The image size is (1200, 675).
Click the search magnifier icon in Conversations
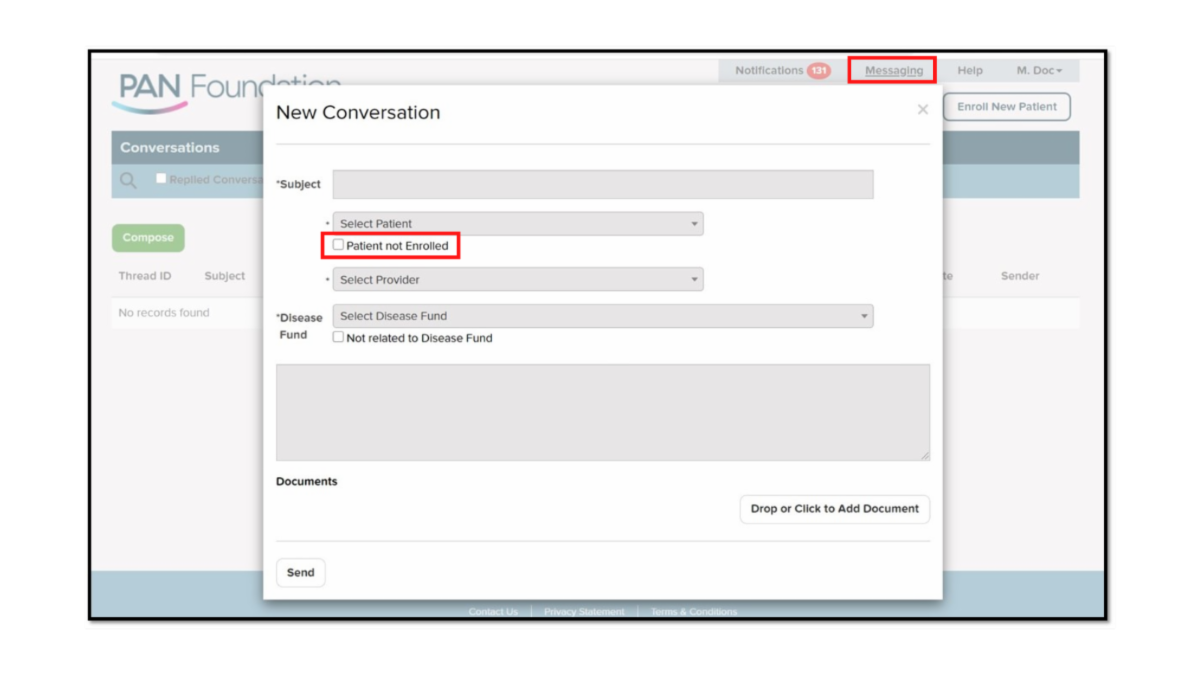128,181
